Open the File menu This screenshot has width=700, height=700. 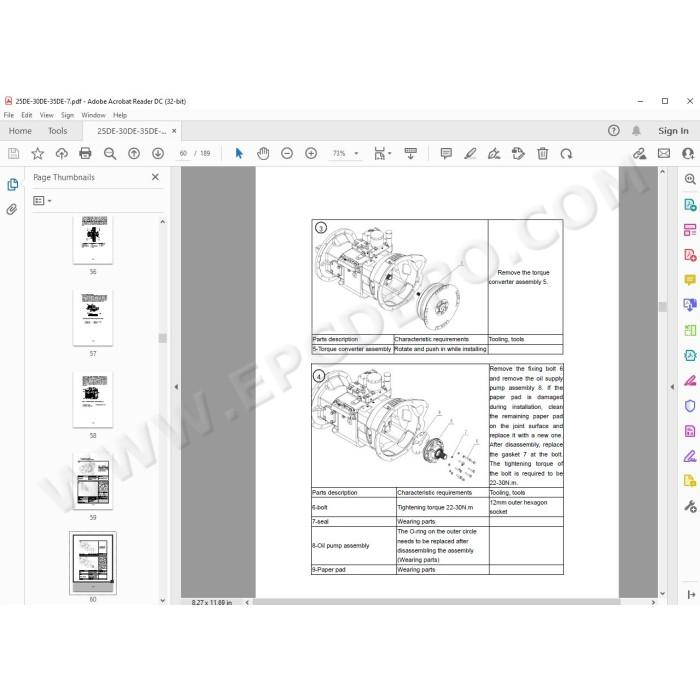(8, 115)
